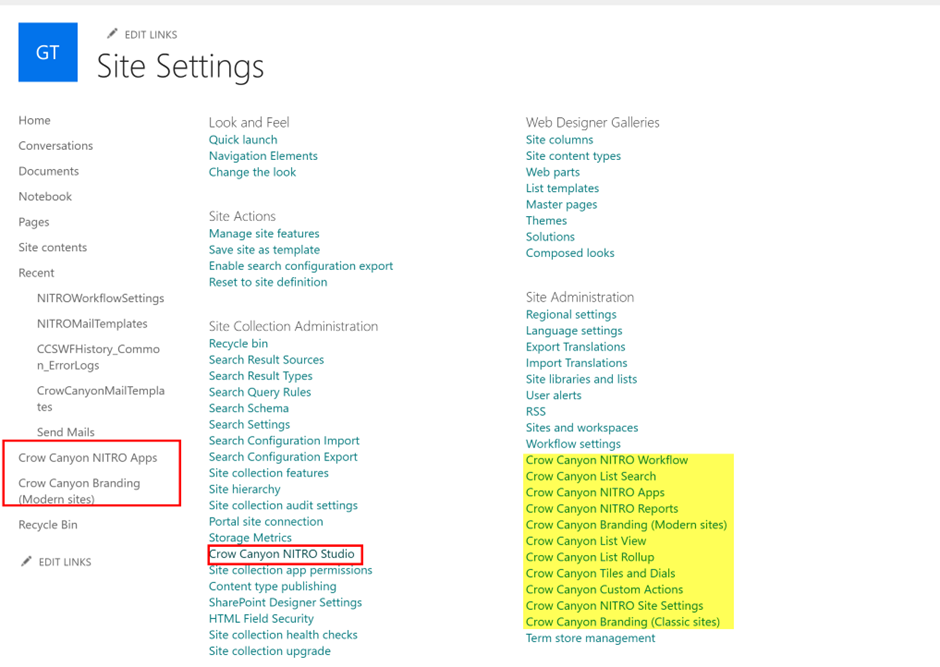Go to Manage site features
Image resolution: width=940 pixels, height=667 pixels.
tap(264, 233)
